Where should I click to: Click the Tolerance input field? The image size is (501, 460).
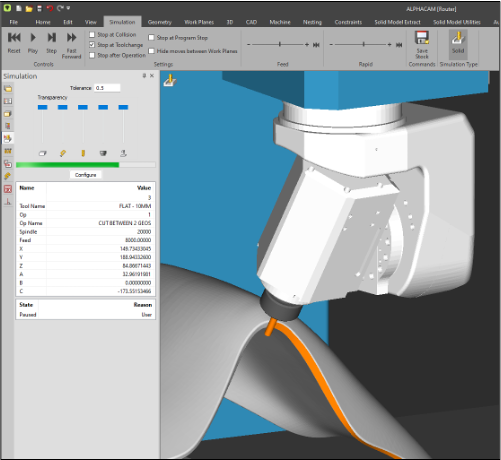[107, 88]
